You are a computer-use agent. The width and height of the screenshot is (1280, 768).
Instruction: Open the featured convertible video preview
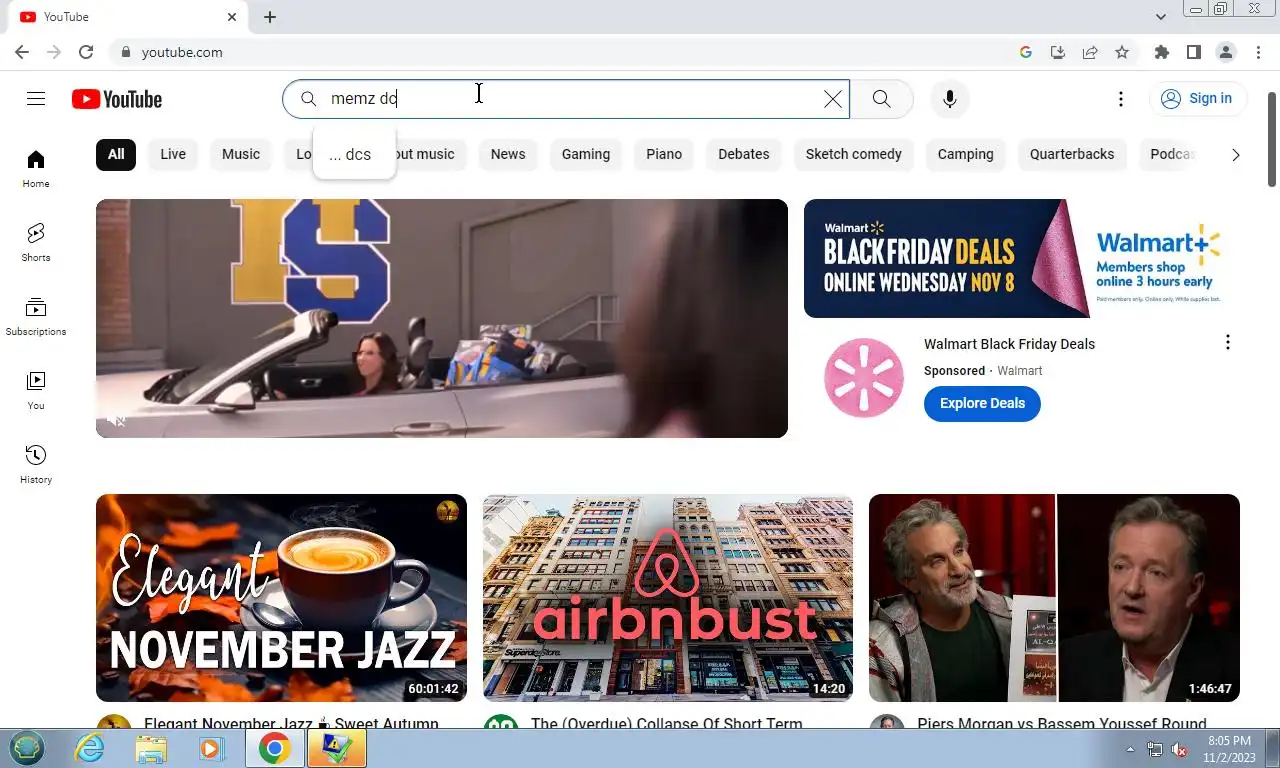pos(442,318)
